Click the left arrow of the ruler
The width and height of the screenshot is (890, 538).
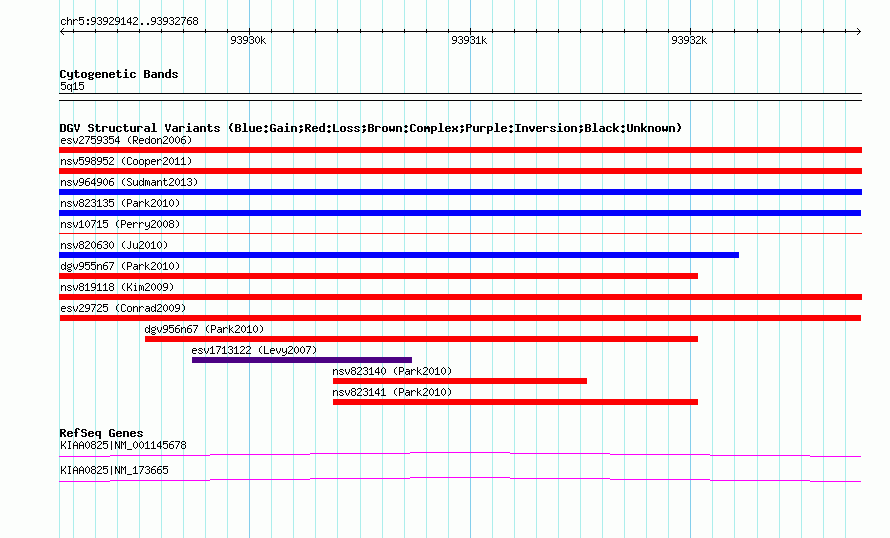pos(63,32)
